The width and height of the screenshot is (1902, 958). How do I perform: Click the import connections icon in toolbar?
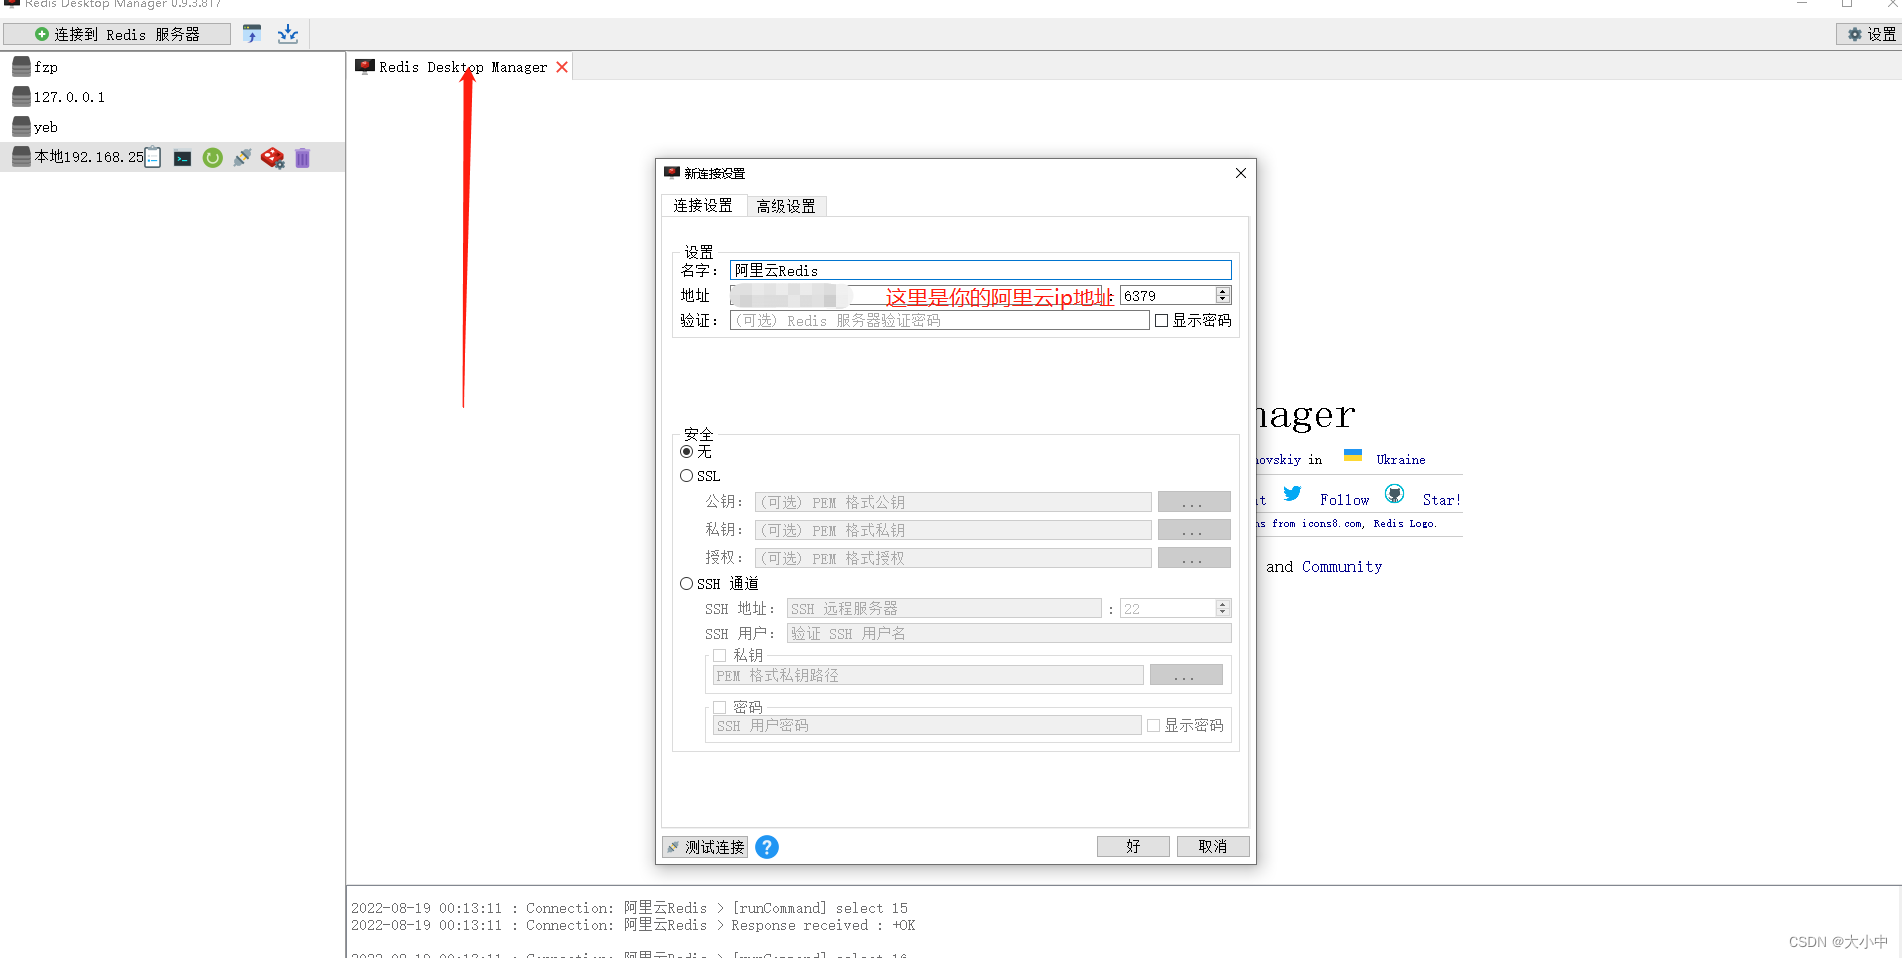tap(252, 34)
